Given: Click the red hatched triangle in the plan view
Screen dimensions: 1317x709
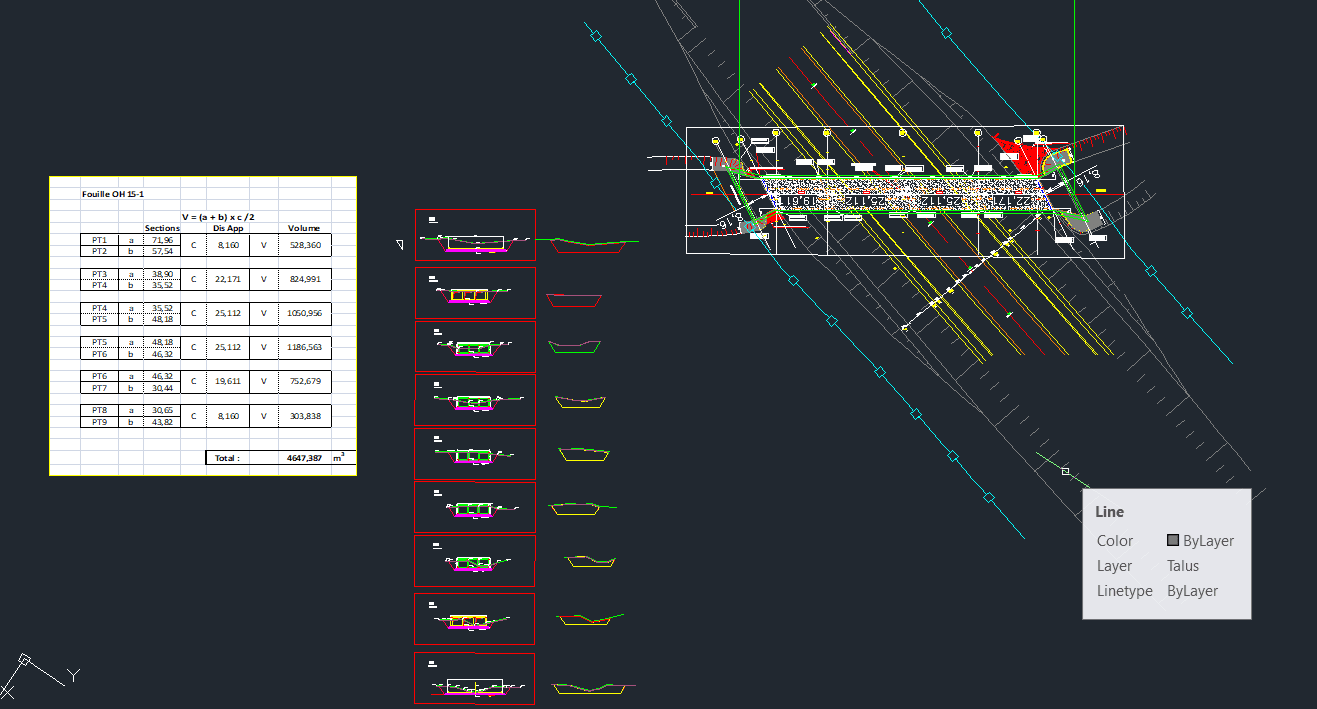Looking at the screenshot, I should coord(1023,156).
